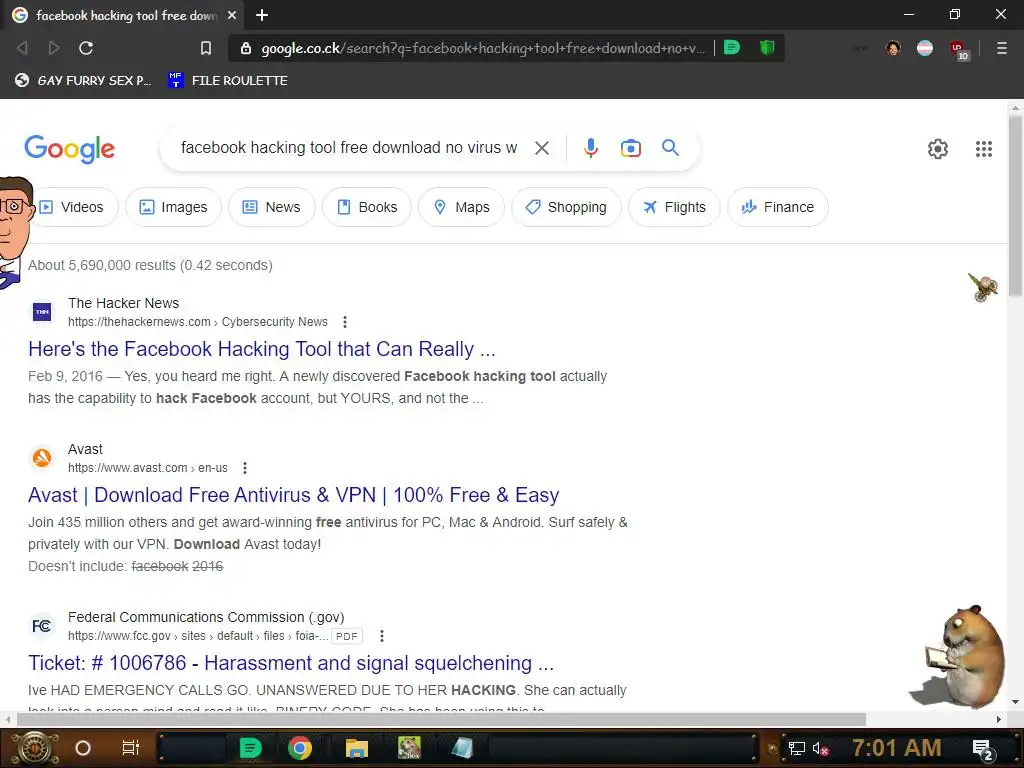Viewport: 1024px width, 768px height.
Task: Open the pink-blue striped flag extension icon
Action: (x=925, y=48)
